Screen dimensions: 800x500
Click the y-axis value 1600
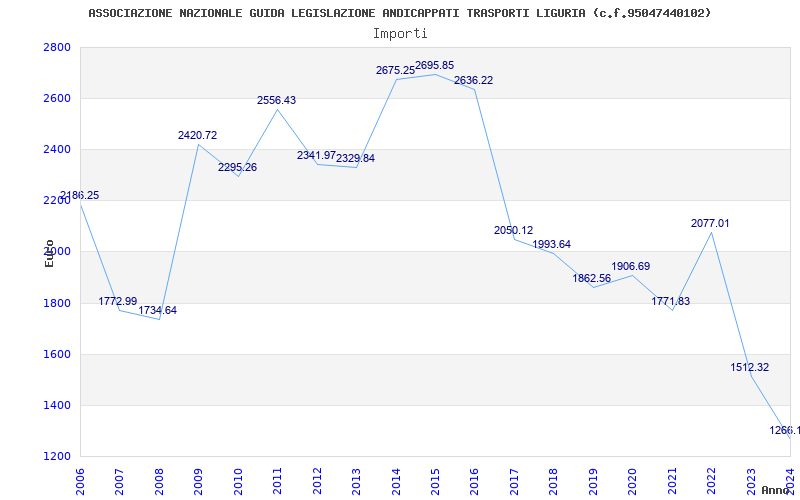57,354
